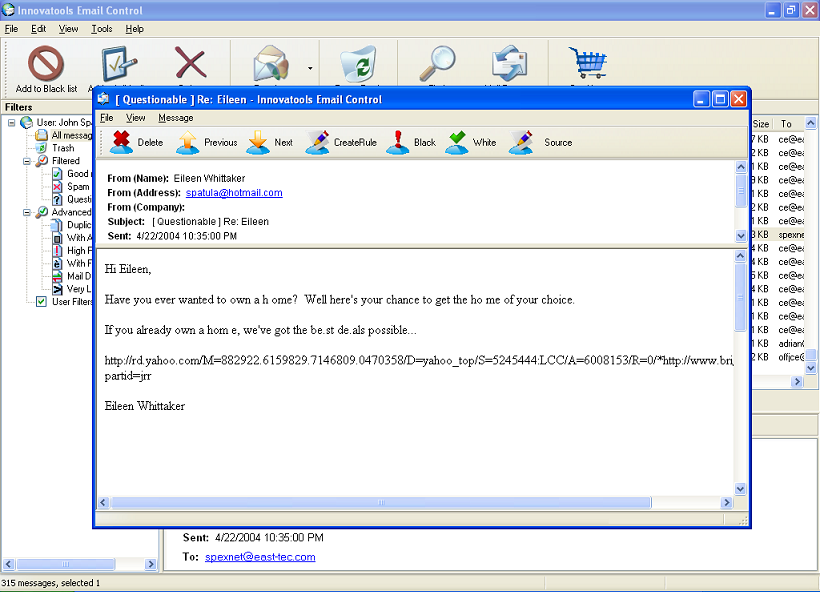The width and height of the screenshot is (820, 592).
Task: Click the message body horizontal scrollbar thumb
Action: [381, 503]
